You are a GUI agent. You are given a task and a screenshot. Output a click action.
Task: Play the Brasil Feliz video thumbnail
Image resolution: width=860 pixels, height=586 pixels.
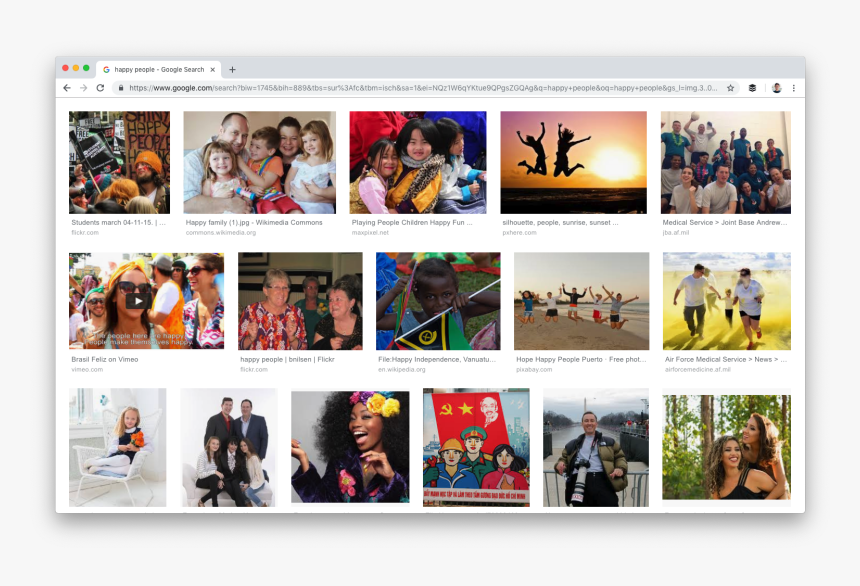(139, 300)
